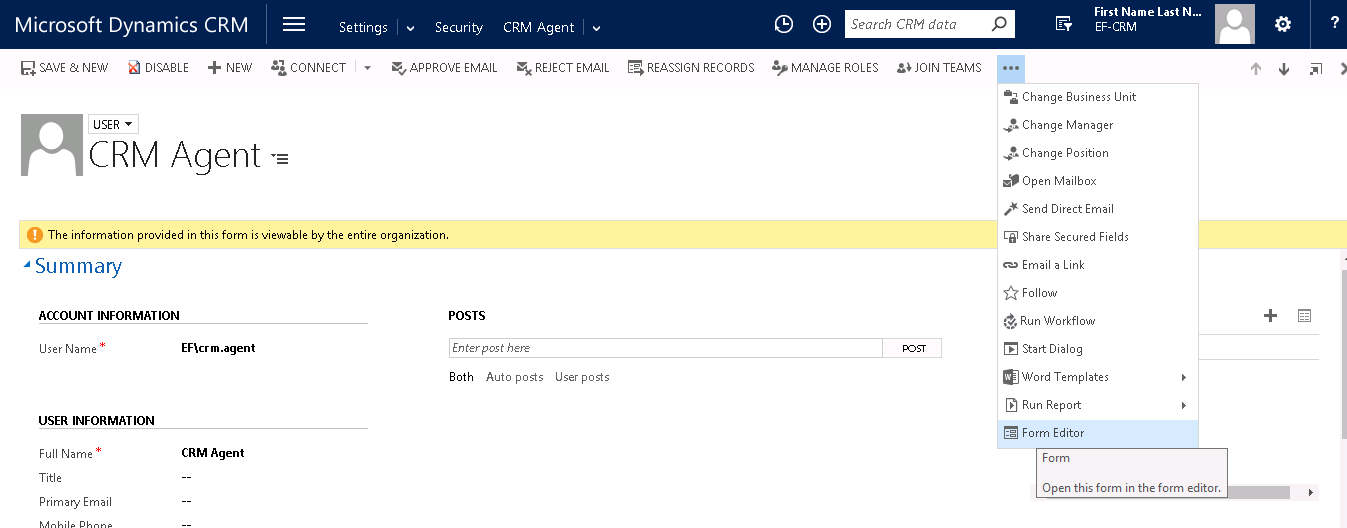Open the settings gear icon
1347x528 pixels.
[1283, 24]
